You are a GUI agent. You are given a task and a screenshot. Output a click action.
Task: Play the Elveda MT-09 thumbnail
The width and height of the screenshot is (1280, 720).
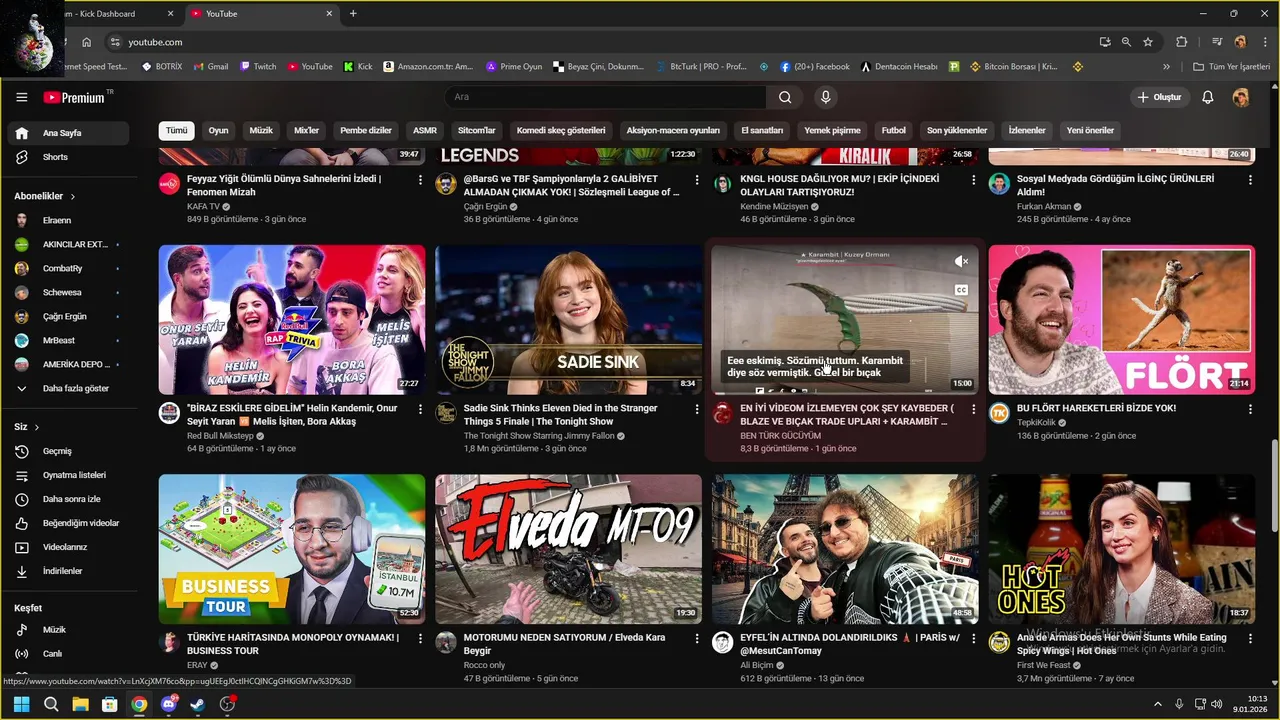pos(568,549)
